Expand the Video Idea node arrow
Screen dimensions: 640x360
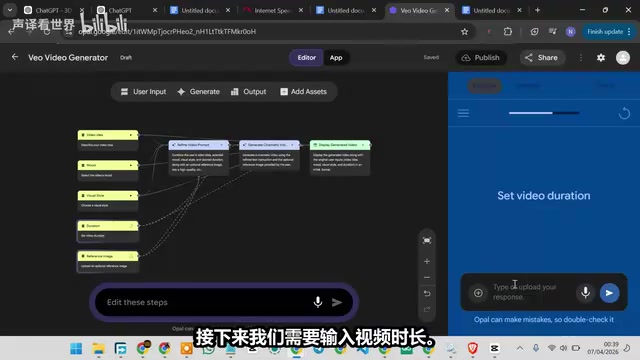pyautogui.click(x=131, y=135)
